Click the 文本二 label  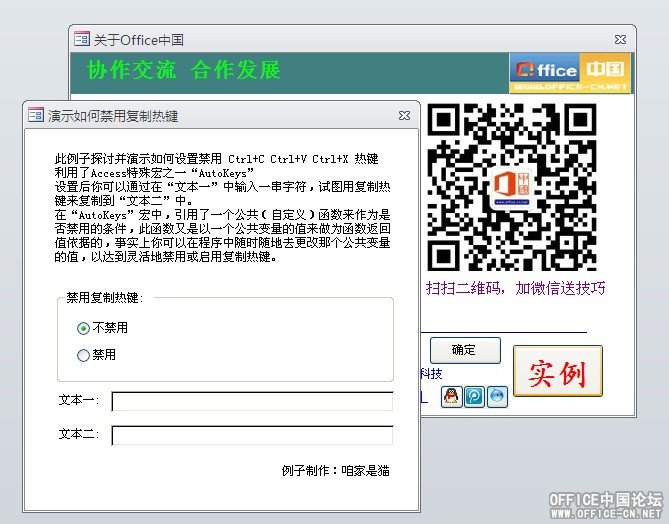tap(79, 434)
